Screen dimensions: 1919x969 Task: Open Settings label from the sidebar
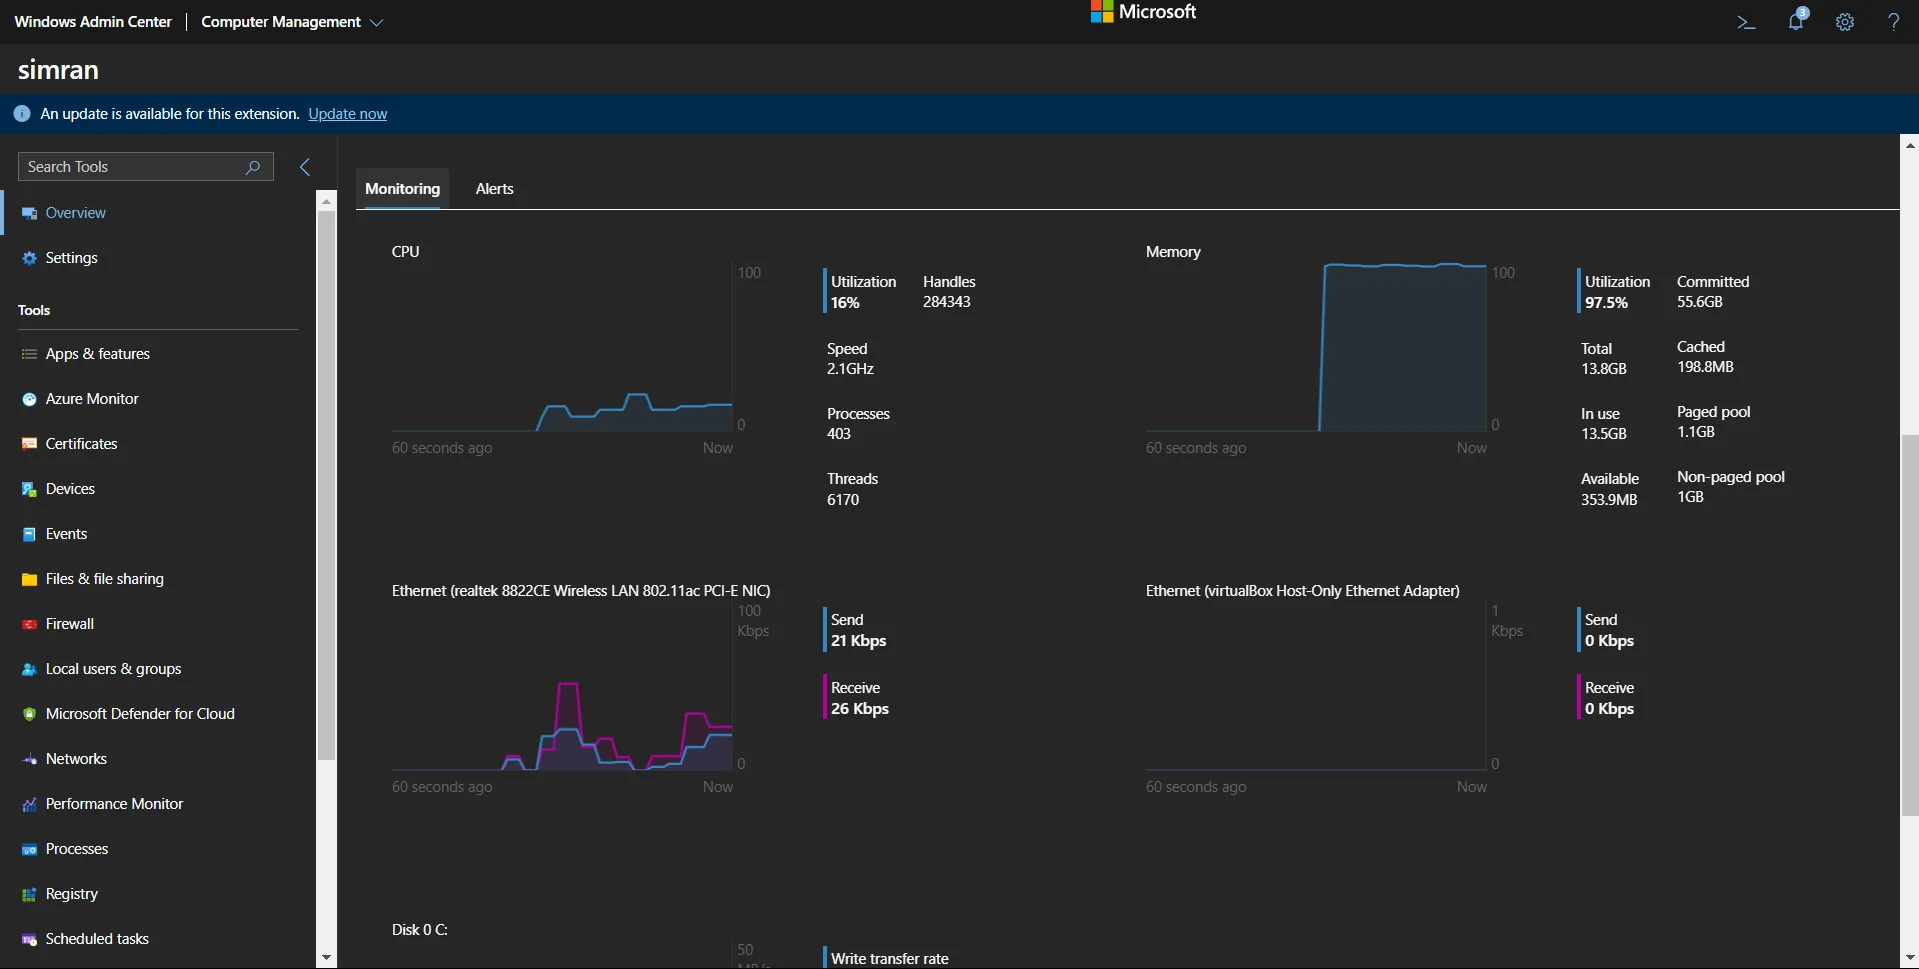point(72,258)
